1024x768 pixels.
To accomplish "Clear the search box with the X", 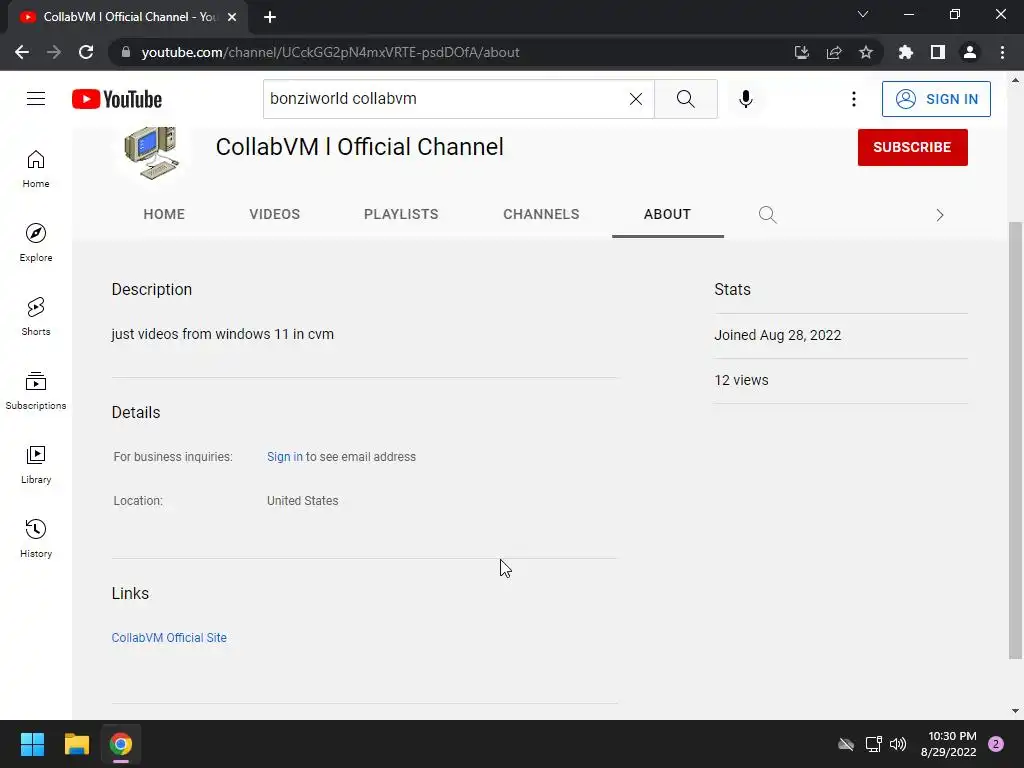I will 635,99.
